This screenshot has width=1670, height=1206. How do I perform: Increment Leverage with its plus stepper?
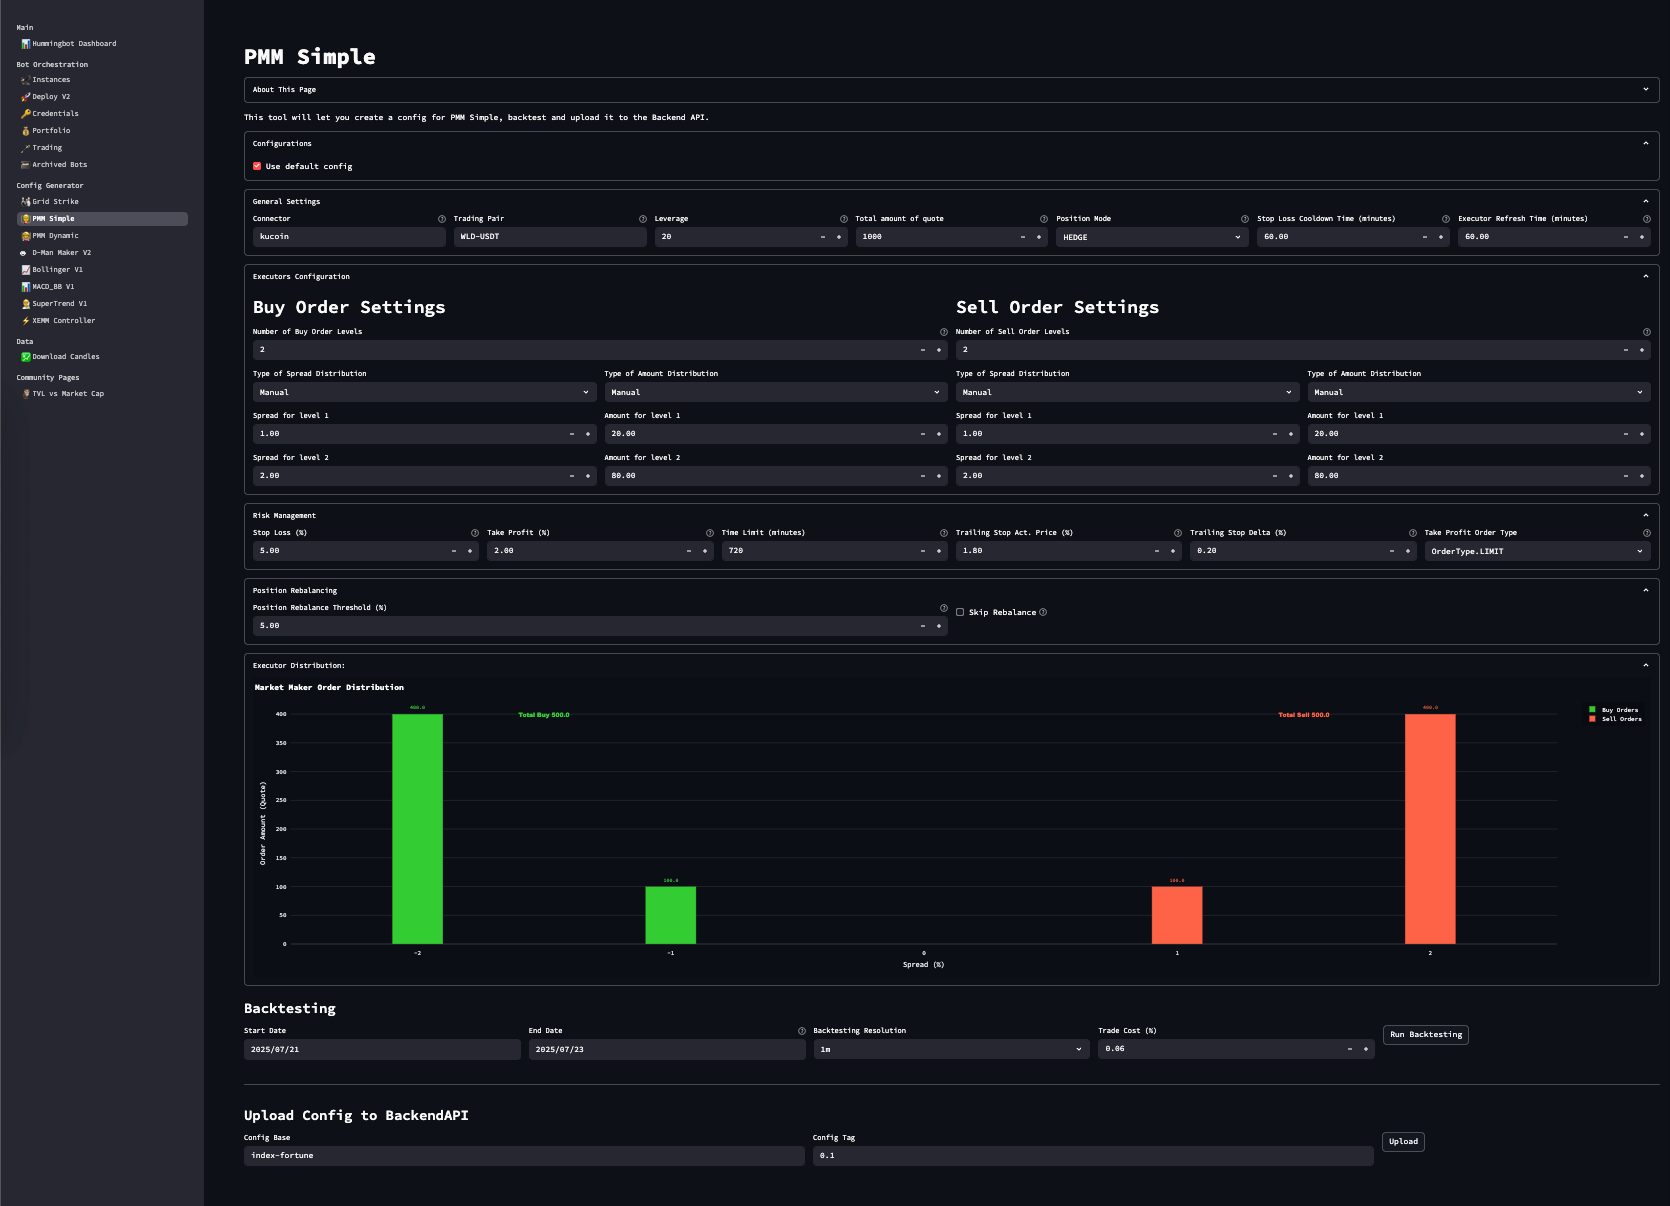click(837, 237)
